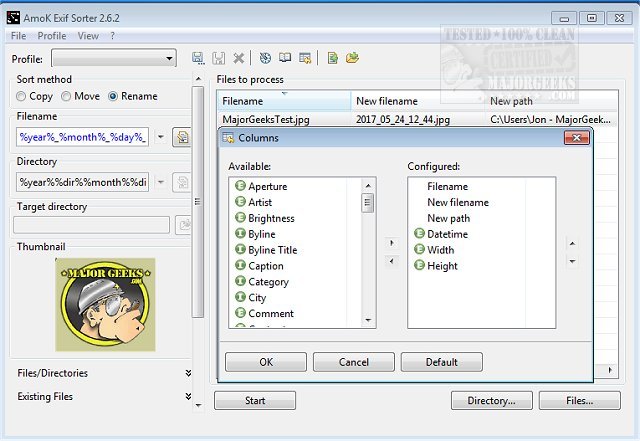The height and width of the screenshot is (441, 640).
Task: Add selected column with right arrow
Action: pyautogui.click(x=392, y=243)
